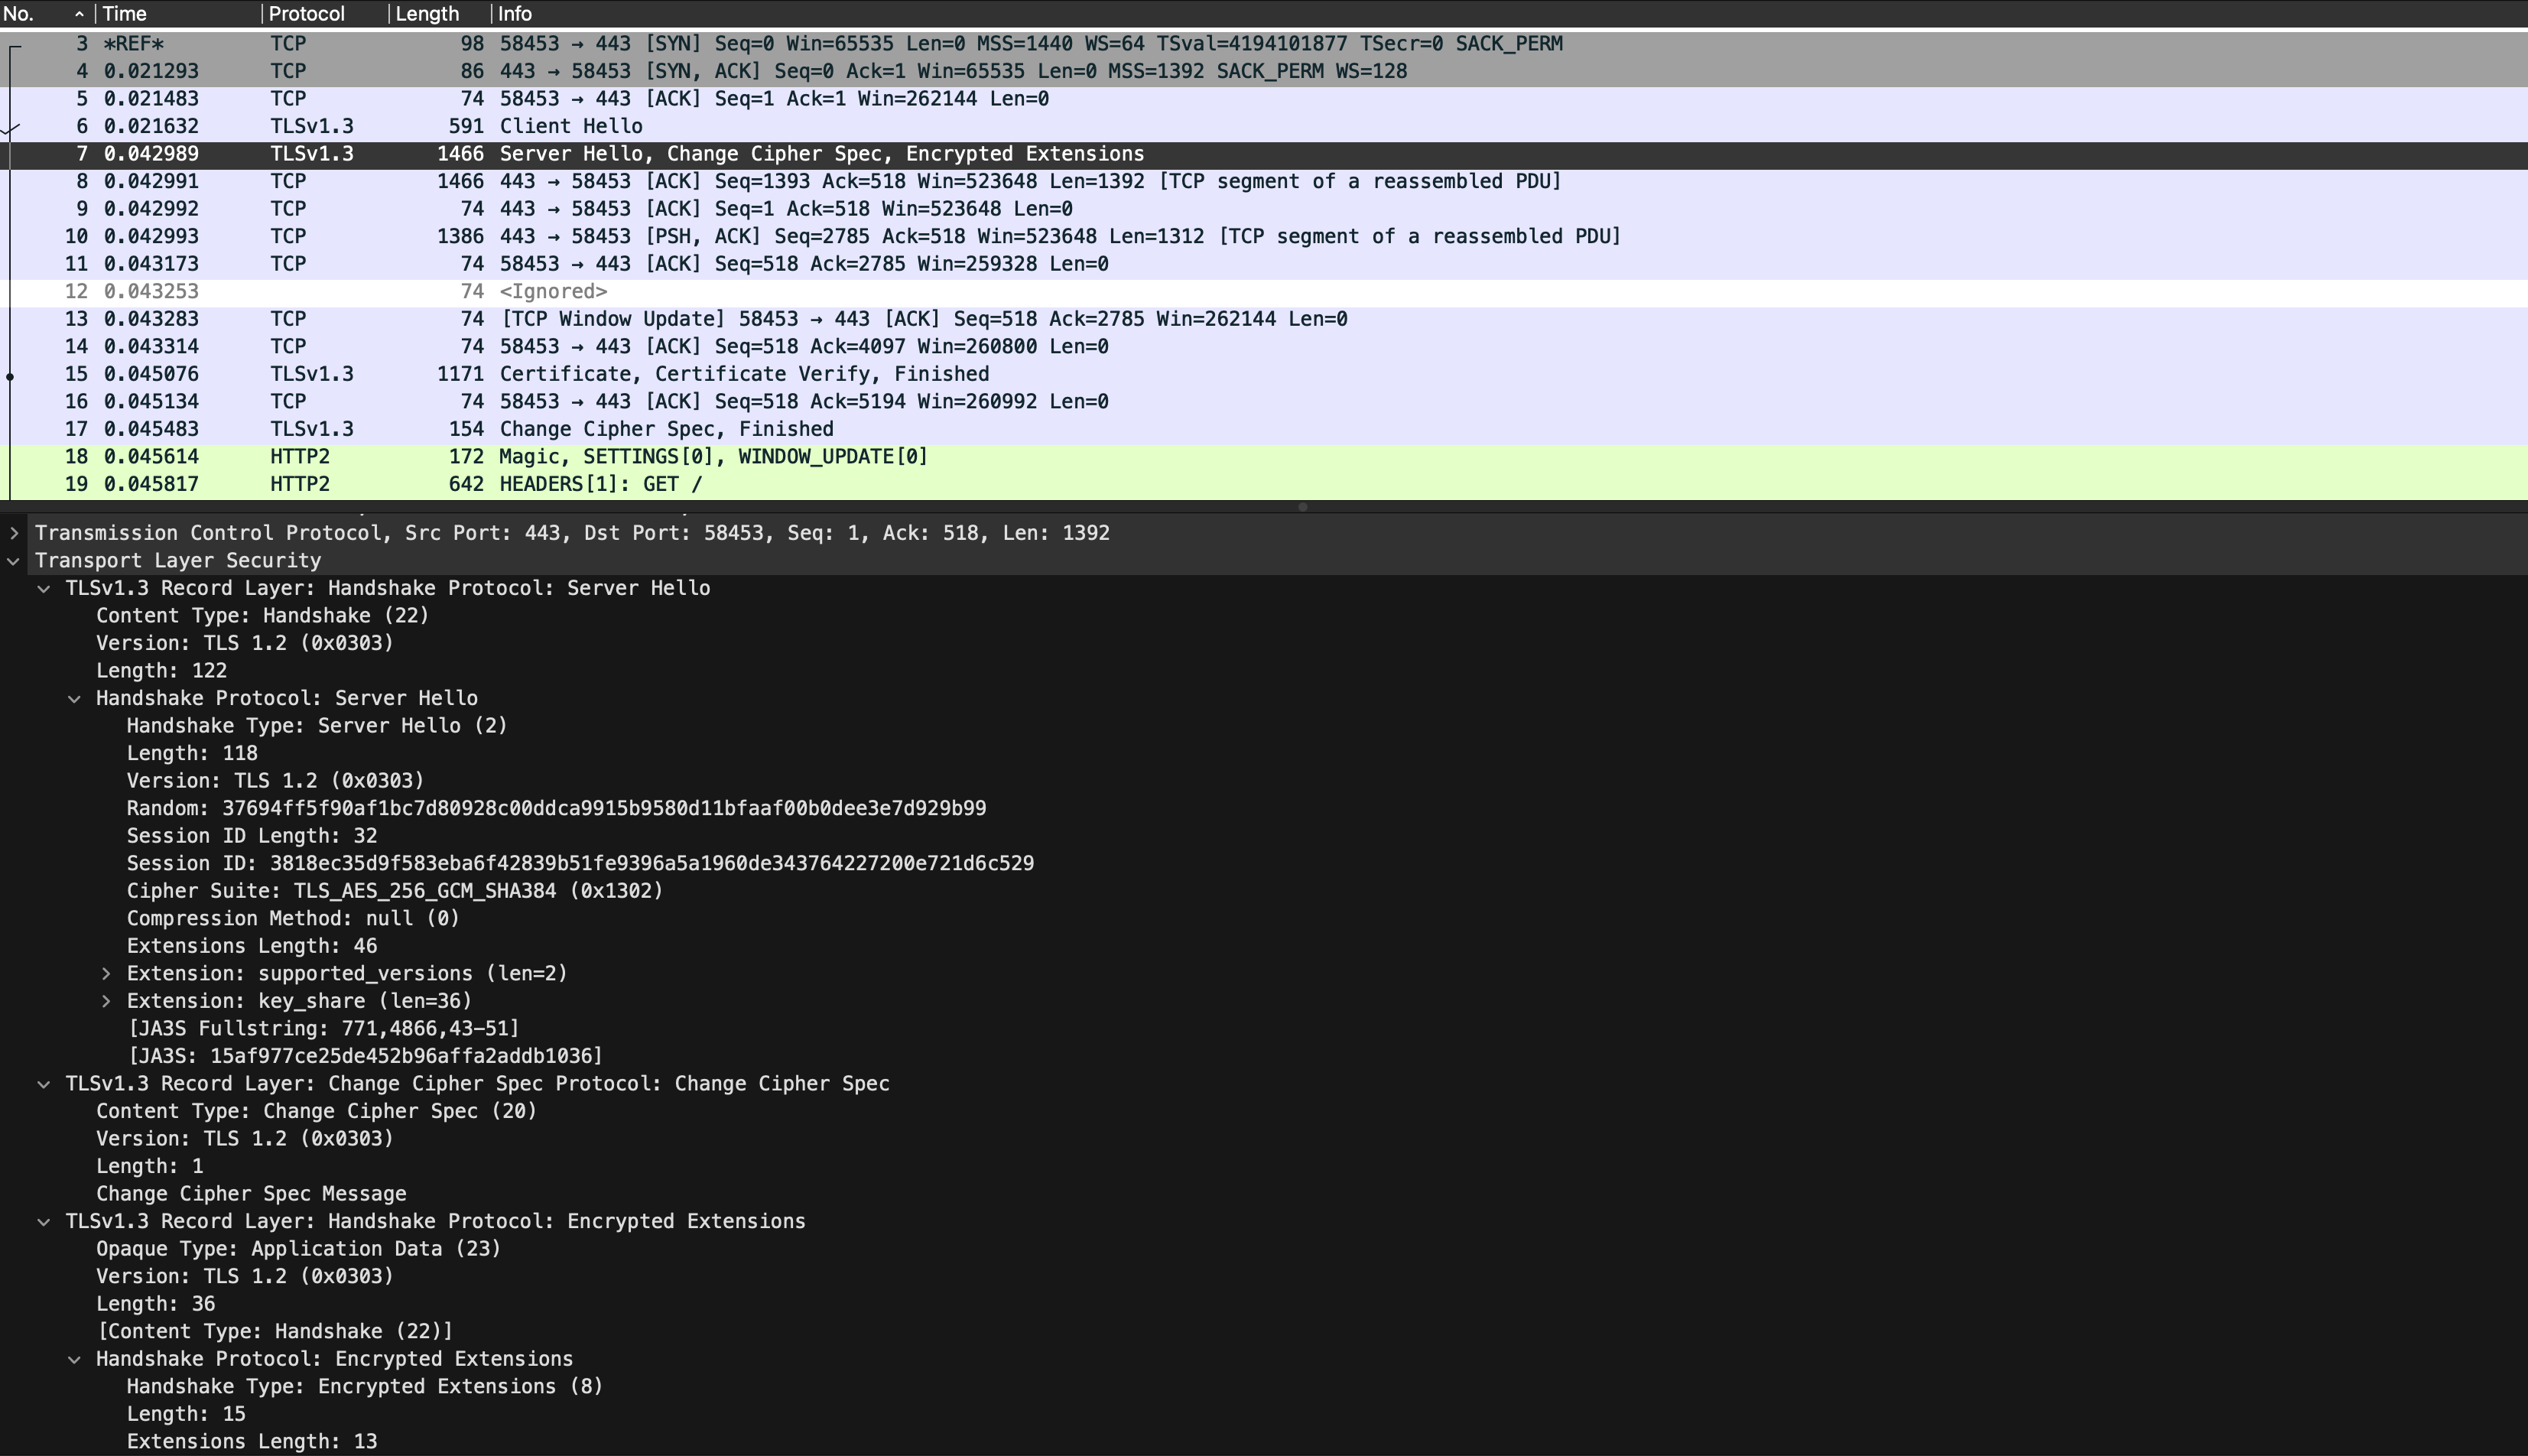This screenshot has height=1456, width=2528.
Task: Select the Random value field
Action: pos(1264,808)
